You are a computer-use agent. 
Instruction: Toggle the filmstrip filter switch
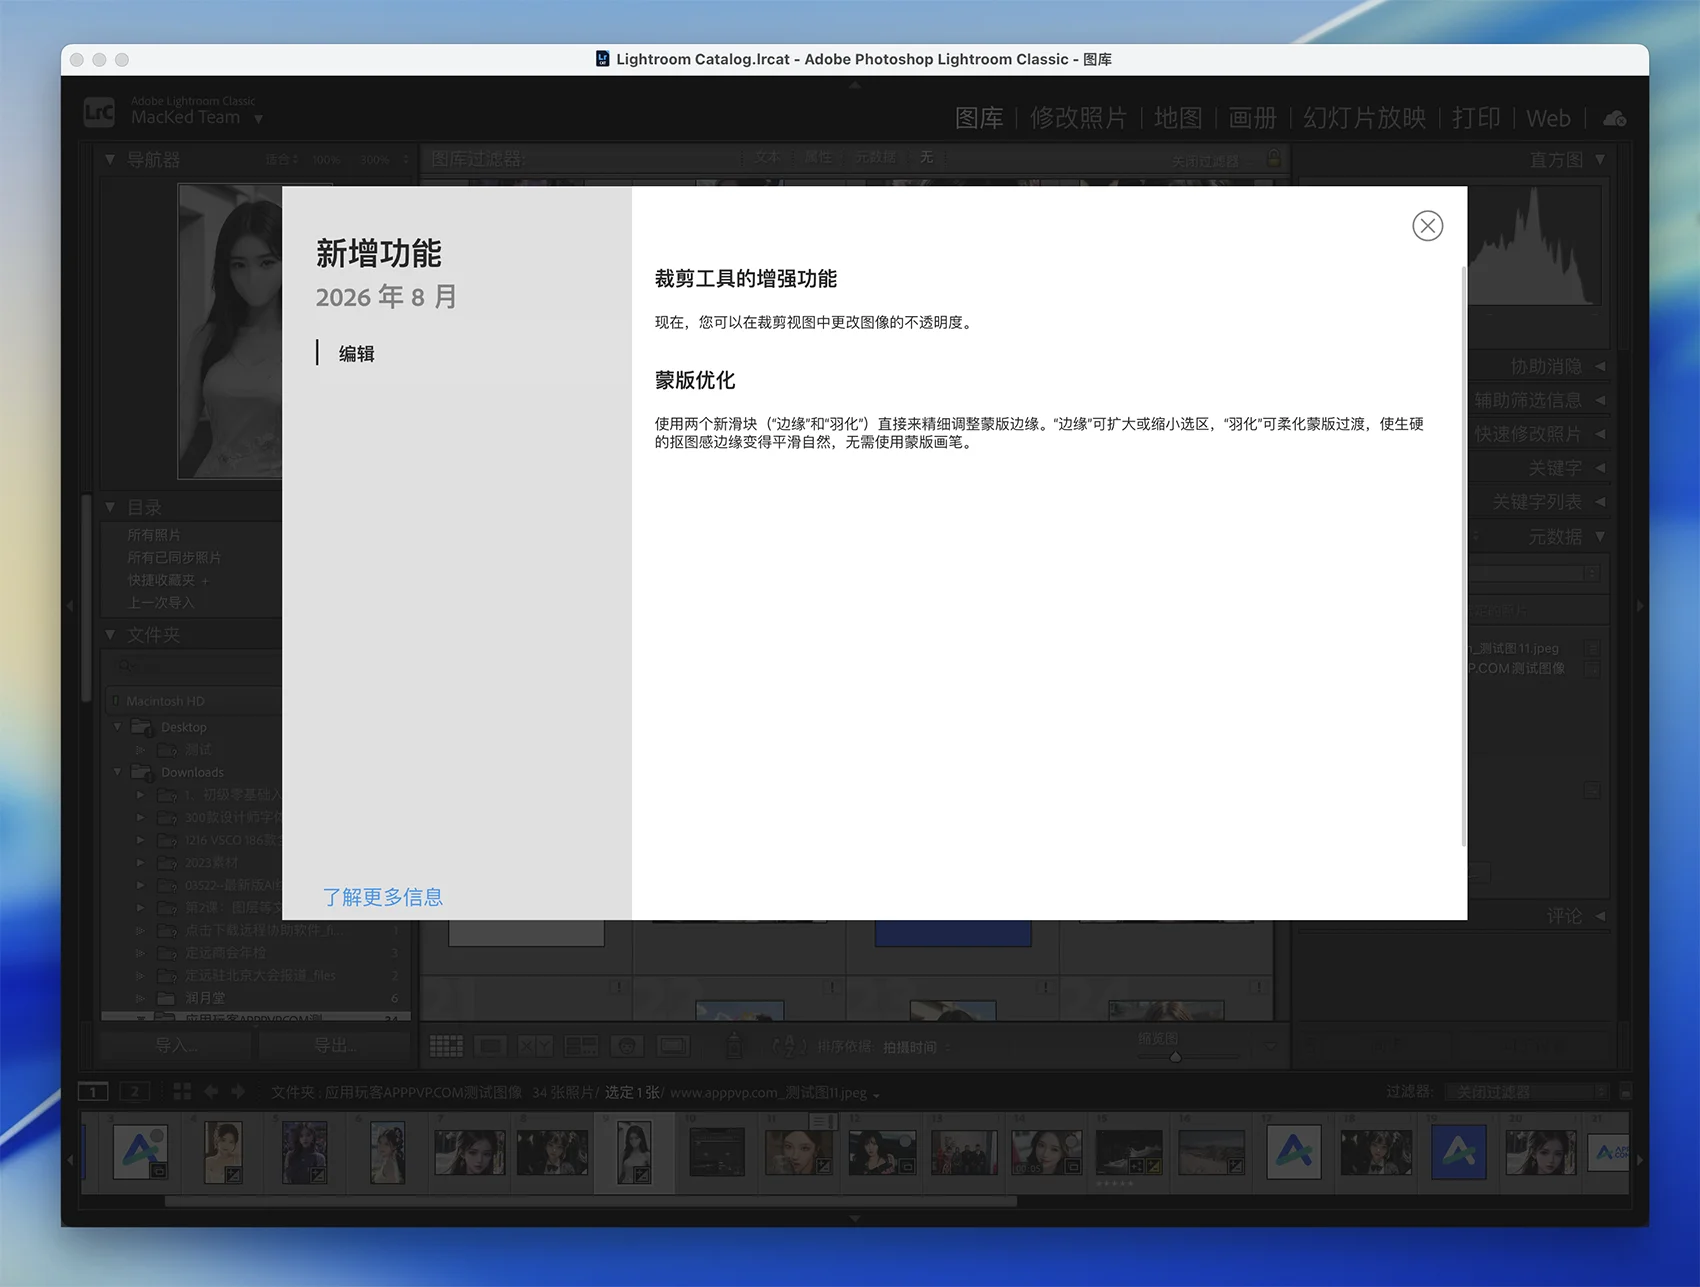pyautogui.click(x=1625, y=1092)
